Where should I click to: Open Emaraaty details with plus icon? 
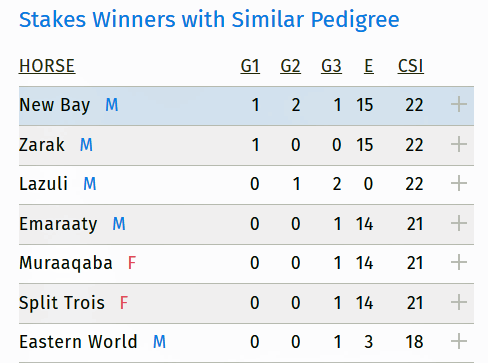(x=459, y=223)
